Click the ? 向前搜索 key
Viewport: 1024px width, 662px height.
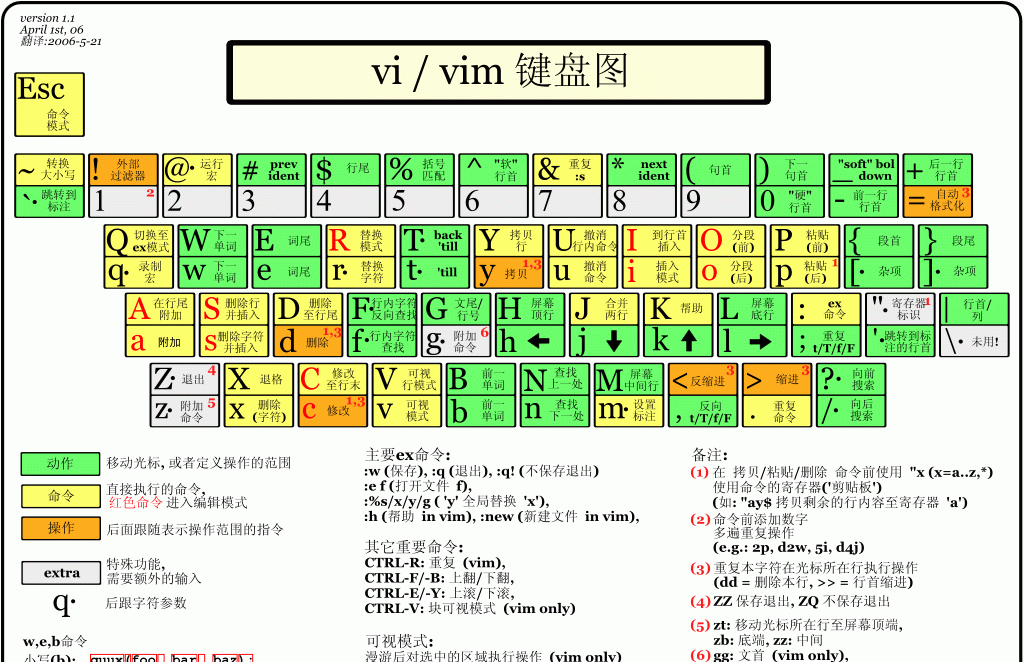pos(851,379)
